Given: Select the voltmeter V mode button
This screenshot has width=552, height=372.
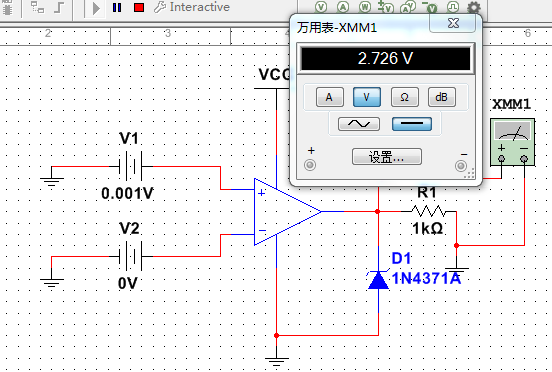Looking at the screenshot, I should click(367, 97).
